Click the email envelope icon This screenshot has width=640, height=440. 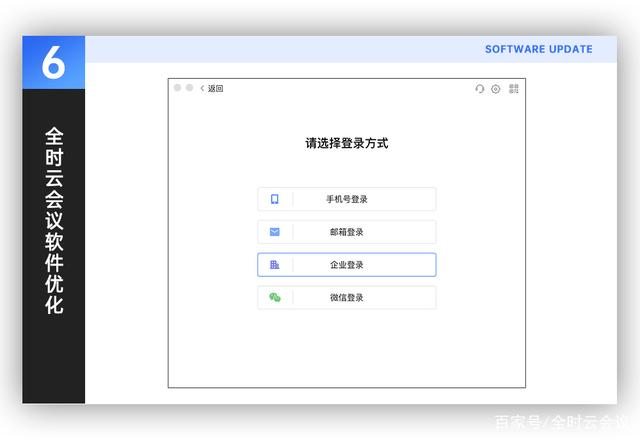pos(275,232)
